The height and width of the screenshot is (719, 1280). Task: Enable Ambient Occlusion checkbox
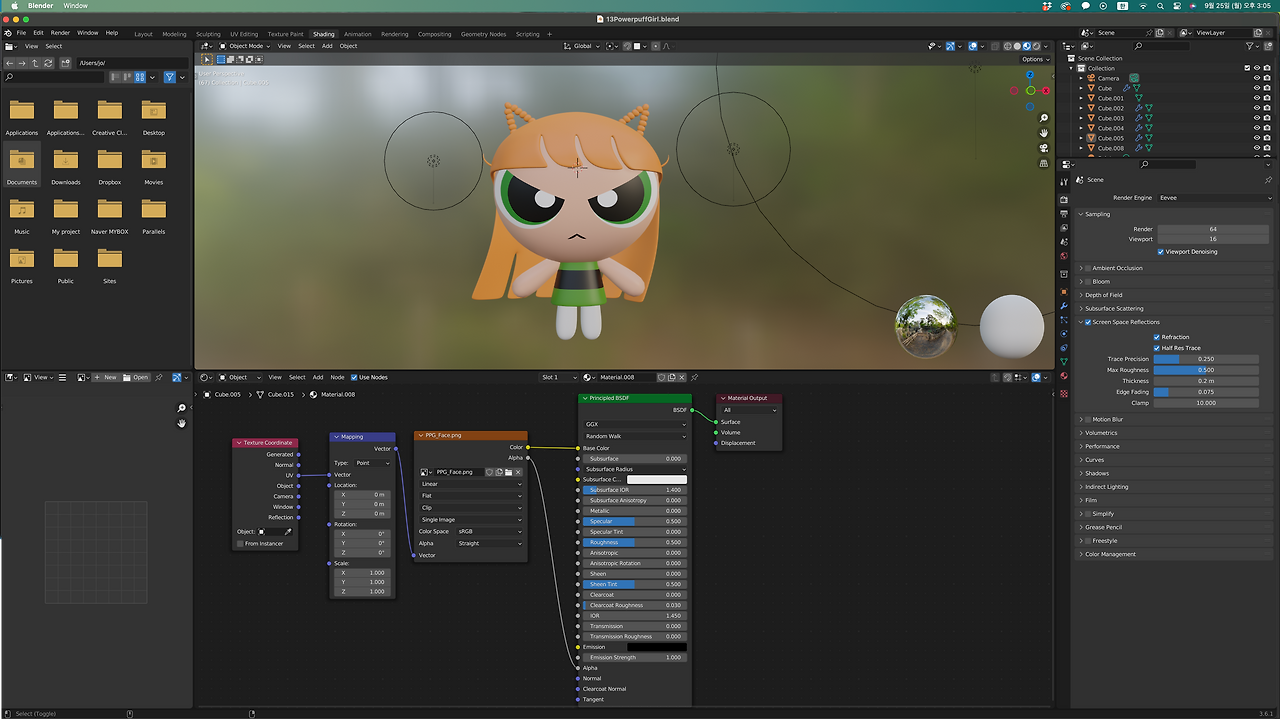pos(1088,268)
